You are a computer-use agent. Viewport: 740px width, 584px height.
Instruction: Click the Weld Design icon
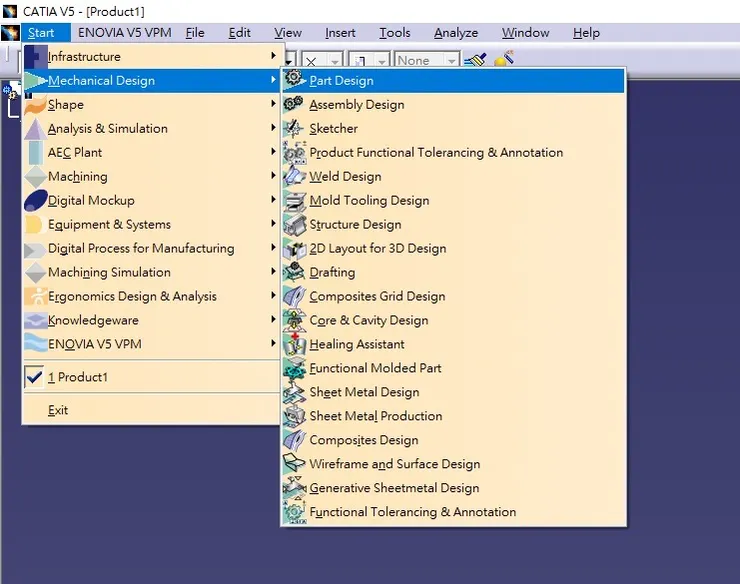click(294, 176)
